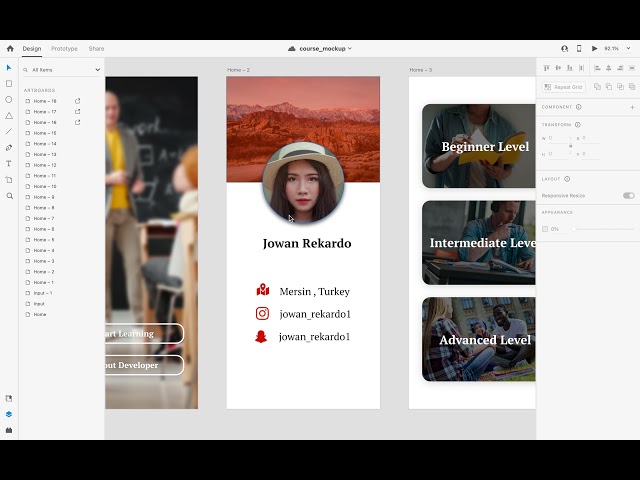
Task: Click the distribute horizontally icon
Action: tap(582, 68)
